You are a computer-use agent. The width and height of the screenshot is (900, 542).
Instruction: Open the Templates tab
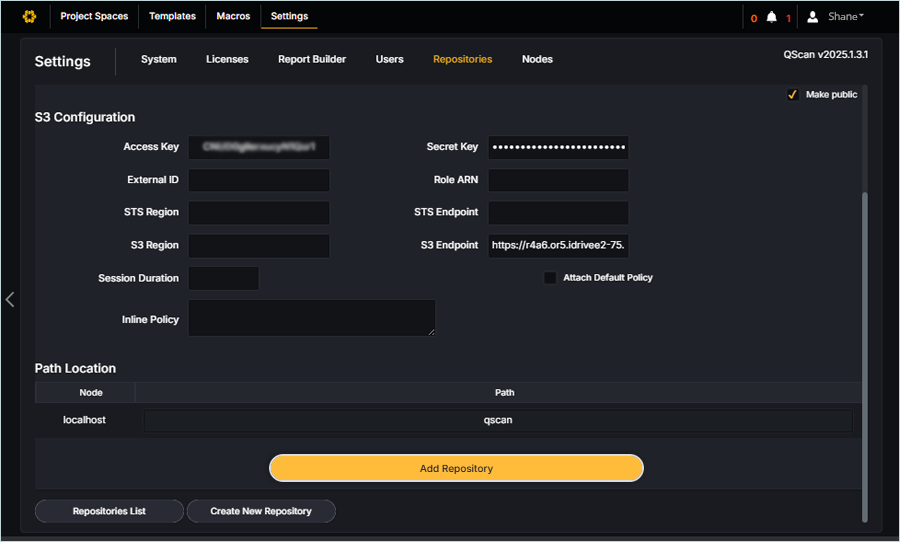[x=172, y=17]
